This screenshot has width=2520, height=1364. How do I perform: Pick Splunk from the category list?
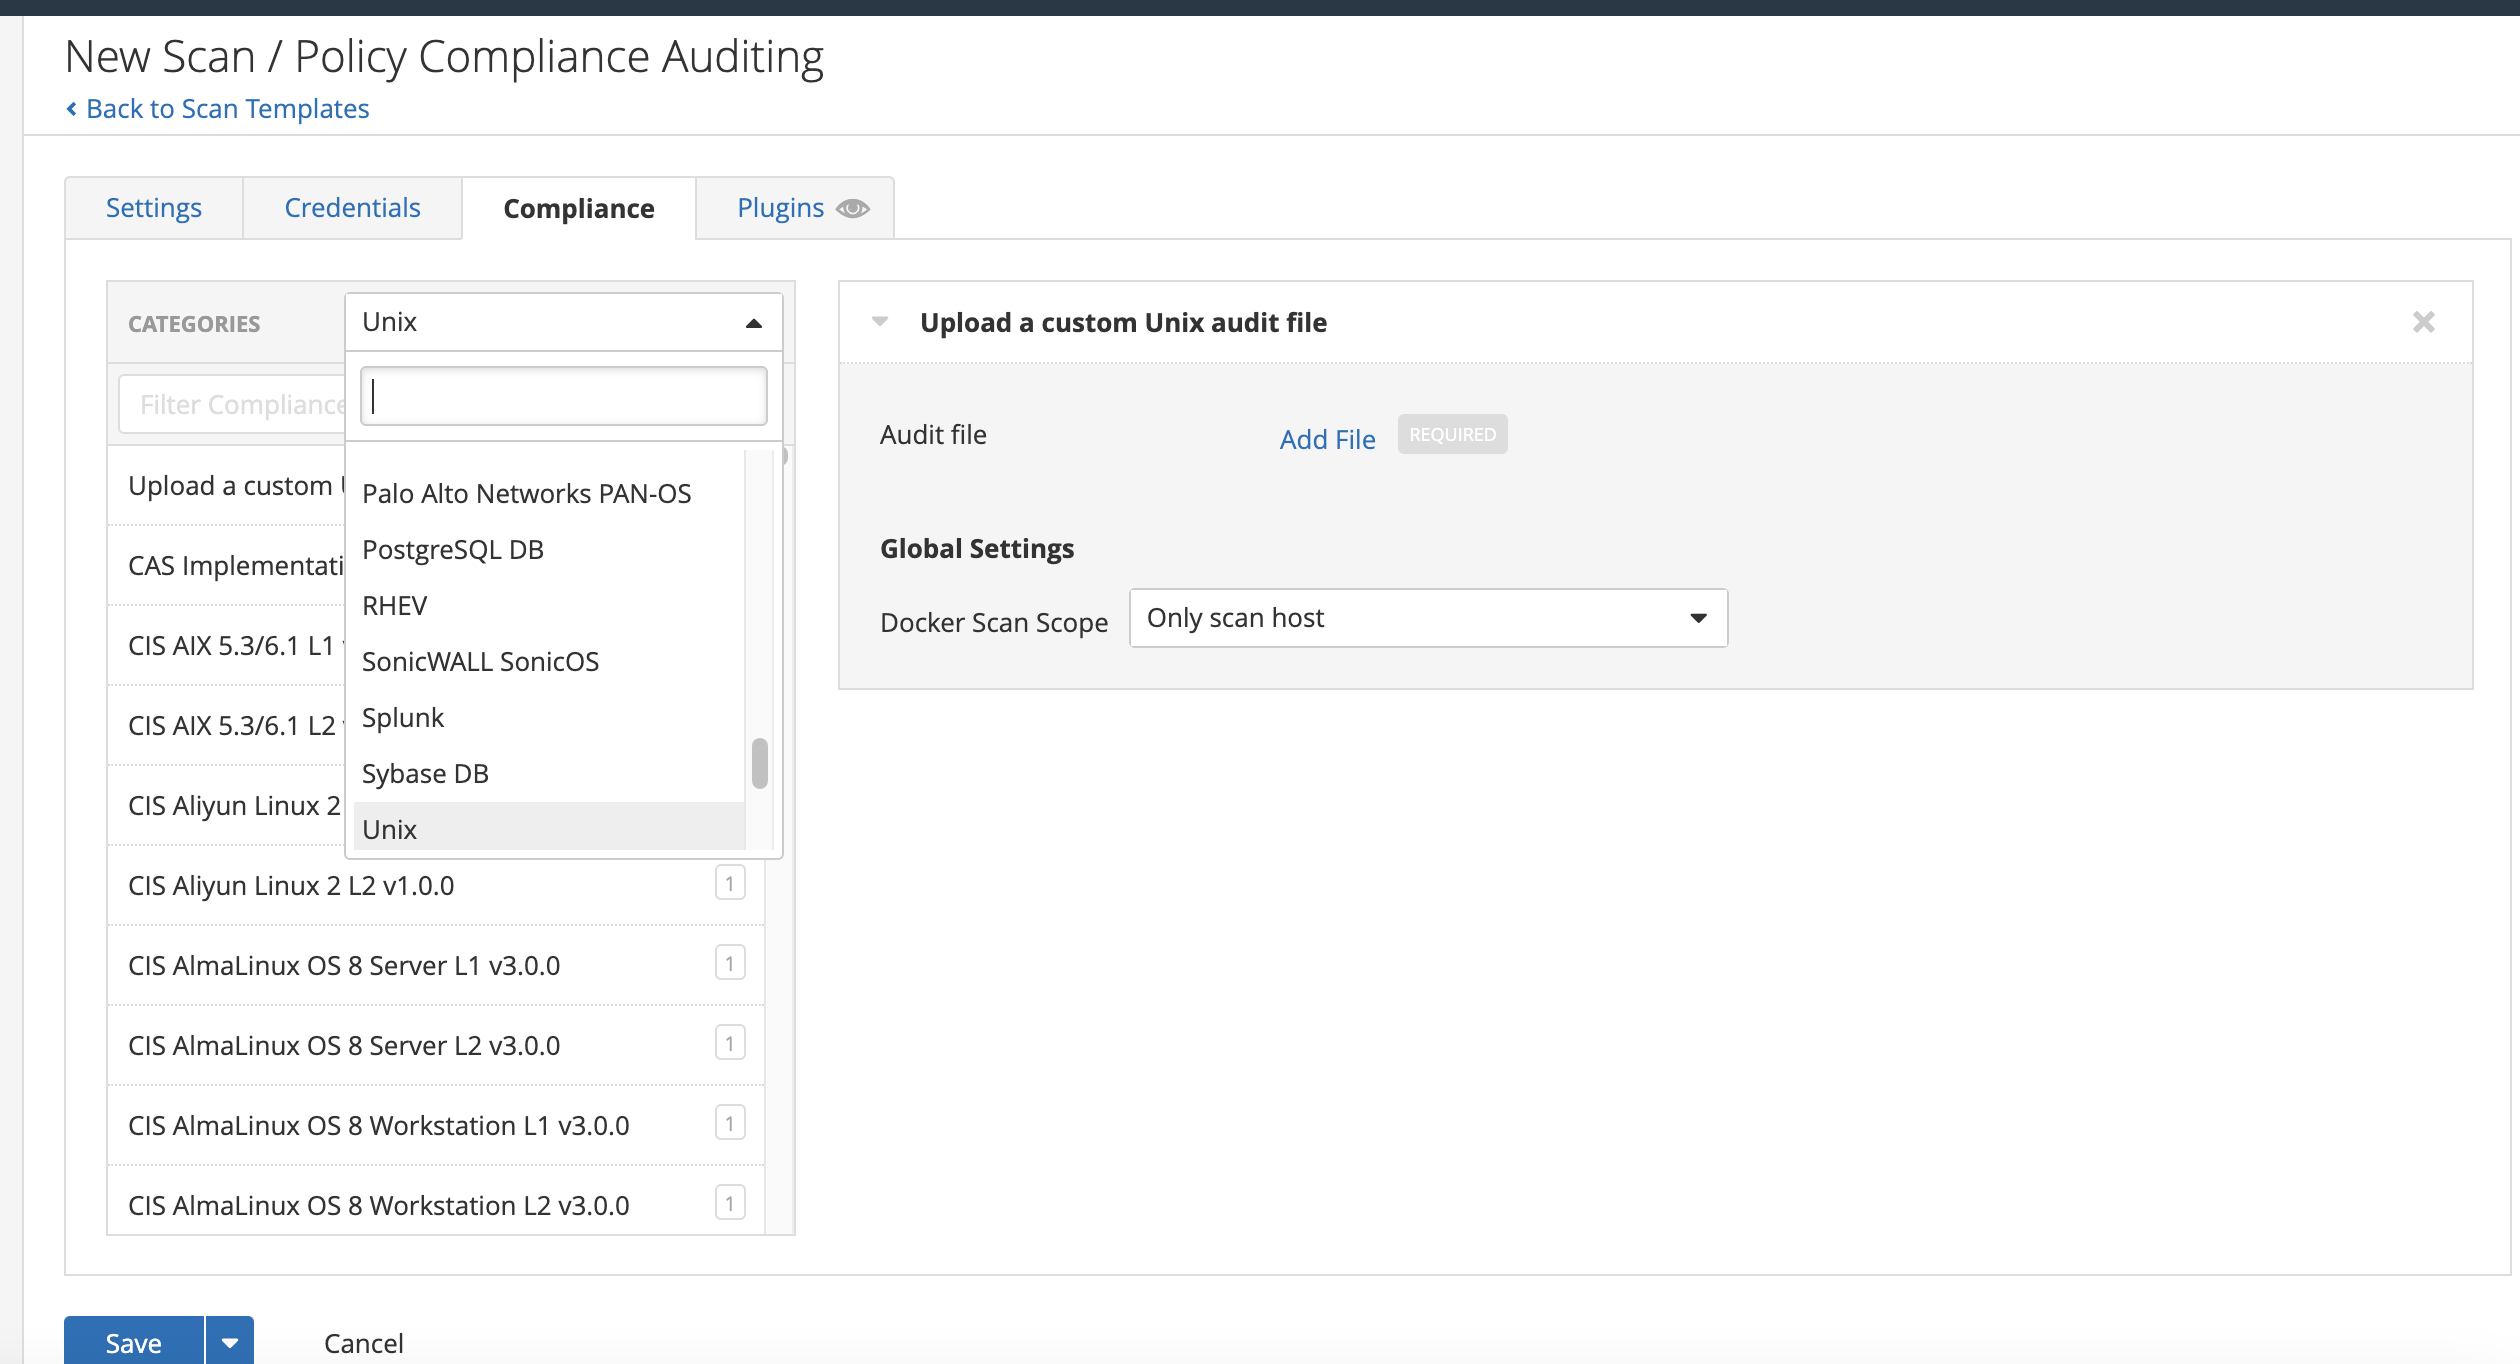(x=549, y=717)
